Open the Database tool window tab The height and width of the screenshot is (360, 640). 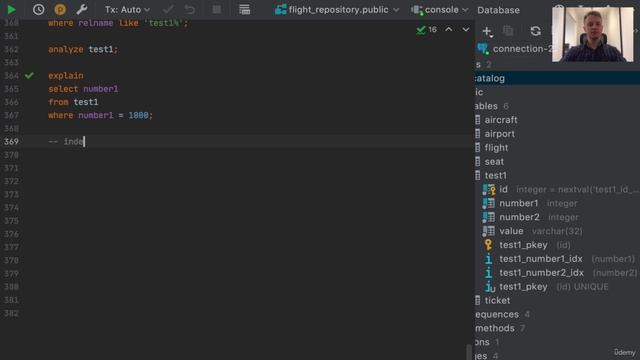pos(498,10)
